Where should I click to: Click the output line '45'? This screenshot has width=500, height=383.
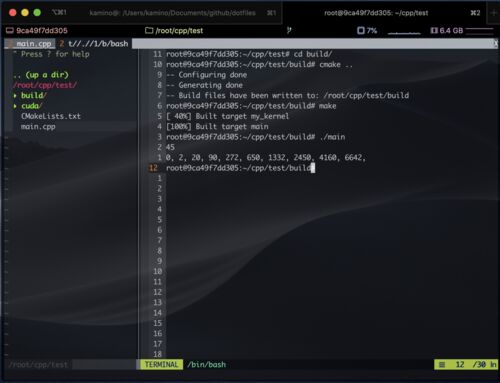click(x=170, y=147)
